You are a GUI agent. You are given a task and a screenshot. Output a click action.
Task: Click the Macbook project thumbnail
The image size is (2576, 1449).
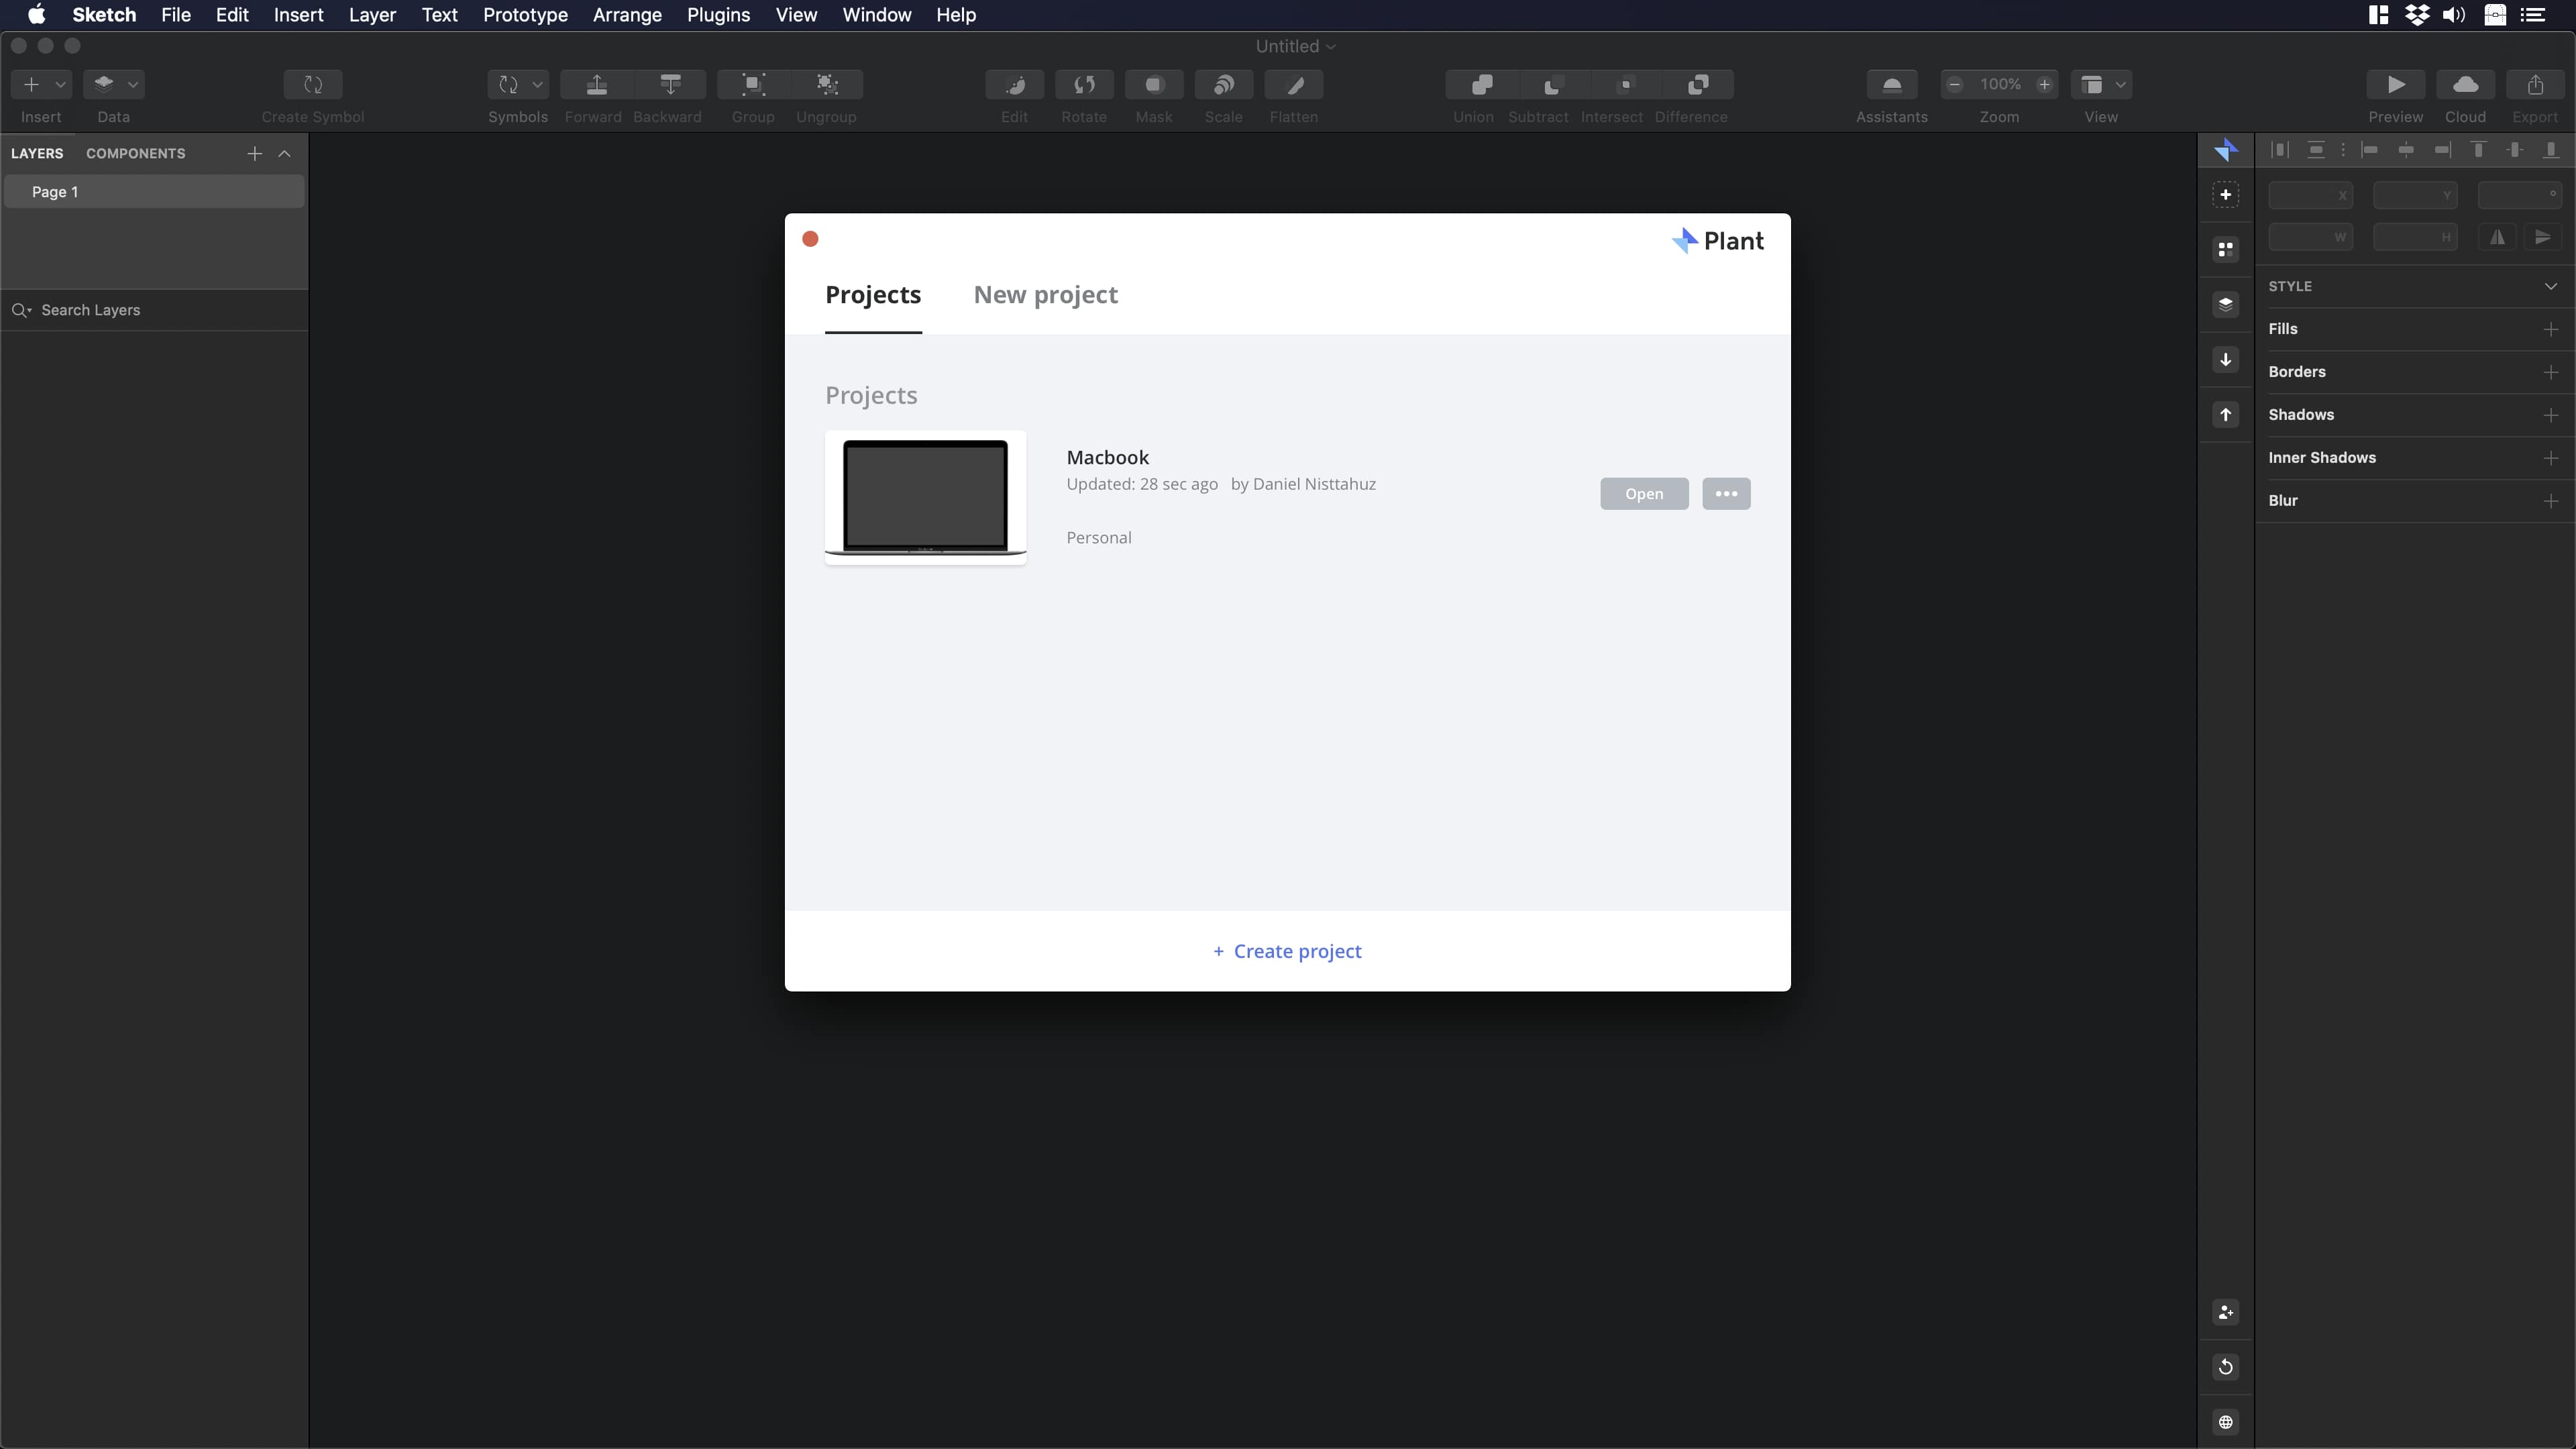[925, 497]
